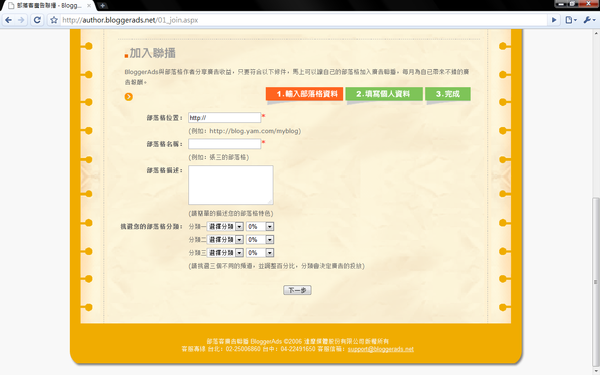Viewport: 600px width, 375px height.
Task: Click the support@bloggerads.net email link
Action: (x=381, y=349)
